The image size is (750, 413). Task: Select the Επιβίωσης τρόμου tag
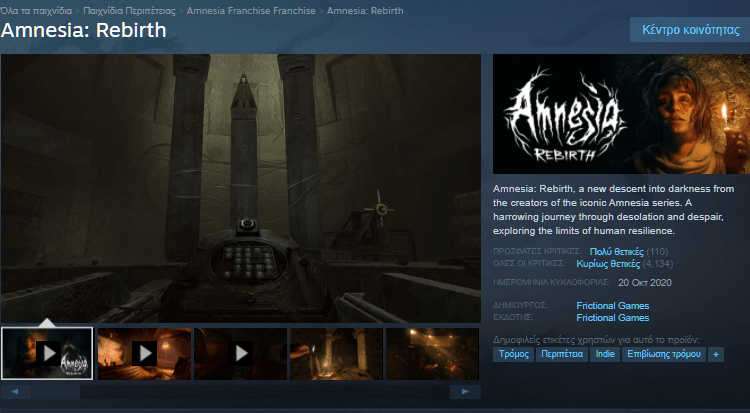coord(664,354)
